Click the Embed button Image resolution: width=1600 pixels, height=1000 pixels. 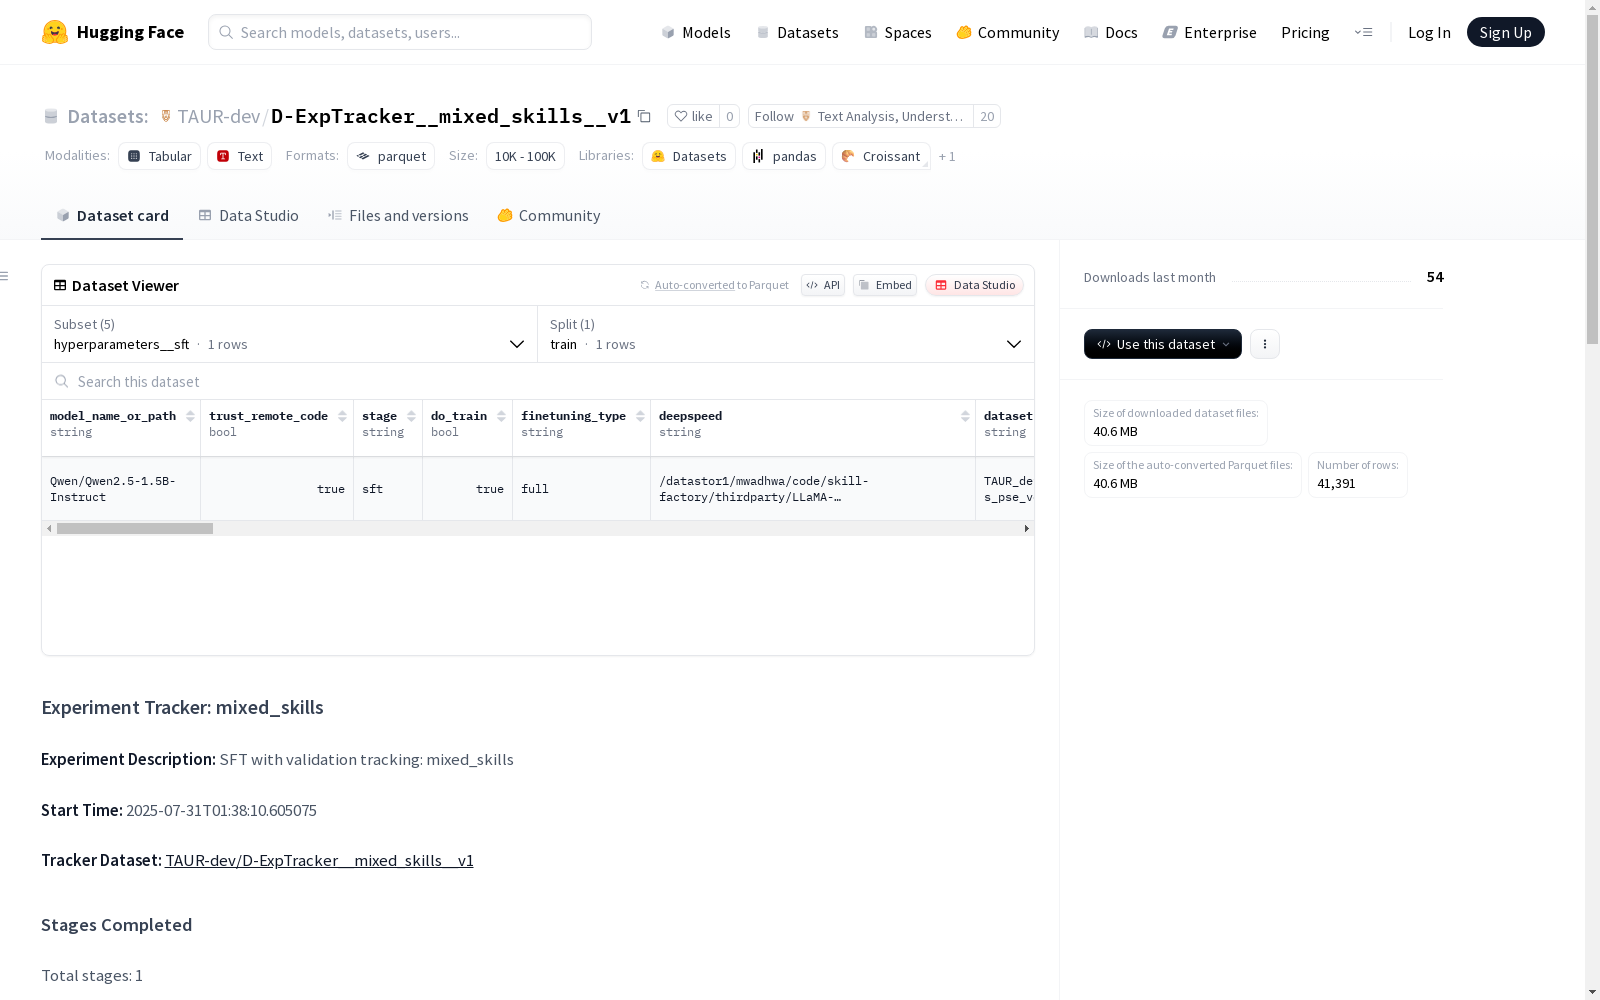885,285
